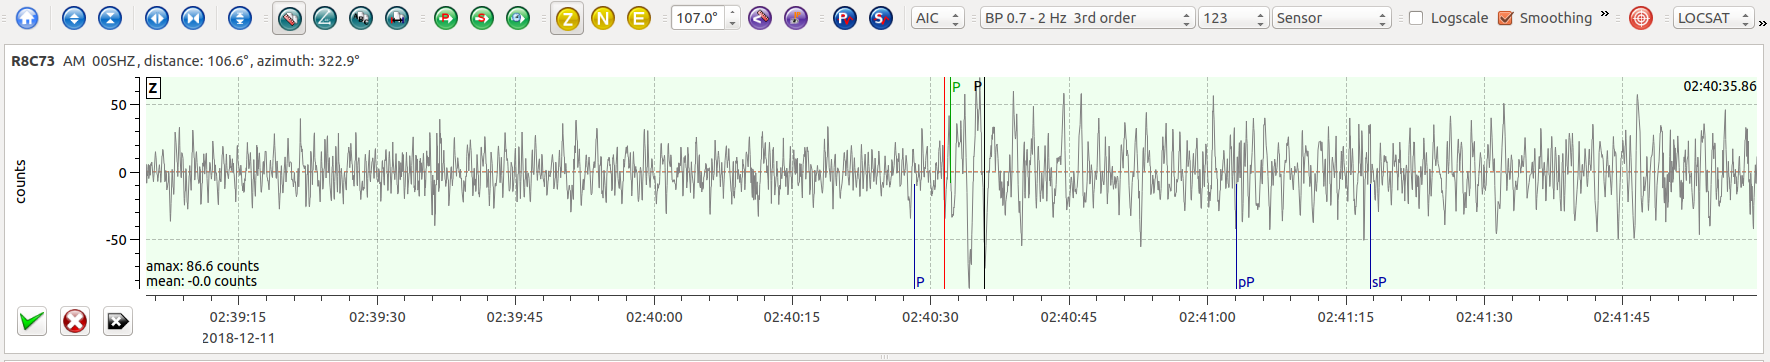1770x362 pixels.
Task: Click the blue home reset-view icon
Action: tap(27, 18)
